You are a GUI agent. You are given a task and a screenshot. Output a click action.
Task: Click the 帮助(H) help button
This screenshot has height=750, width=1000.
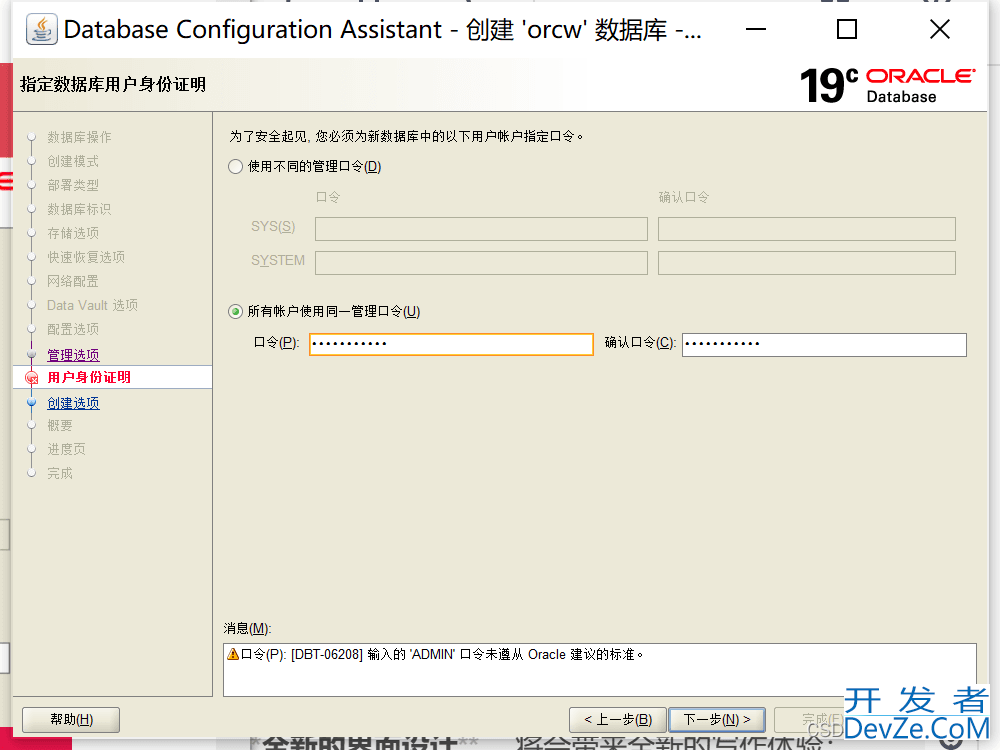[71, 719]
